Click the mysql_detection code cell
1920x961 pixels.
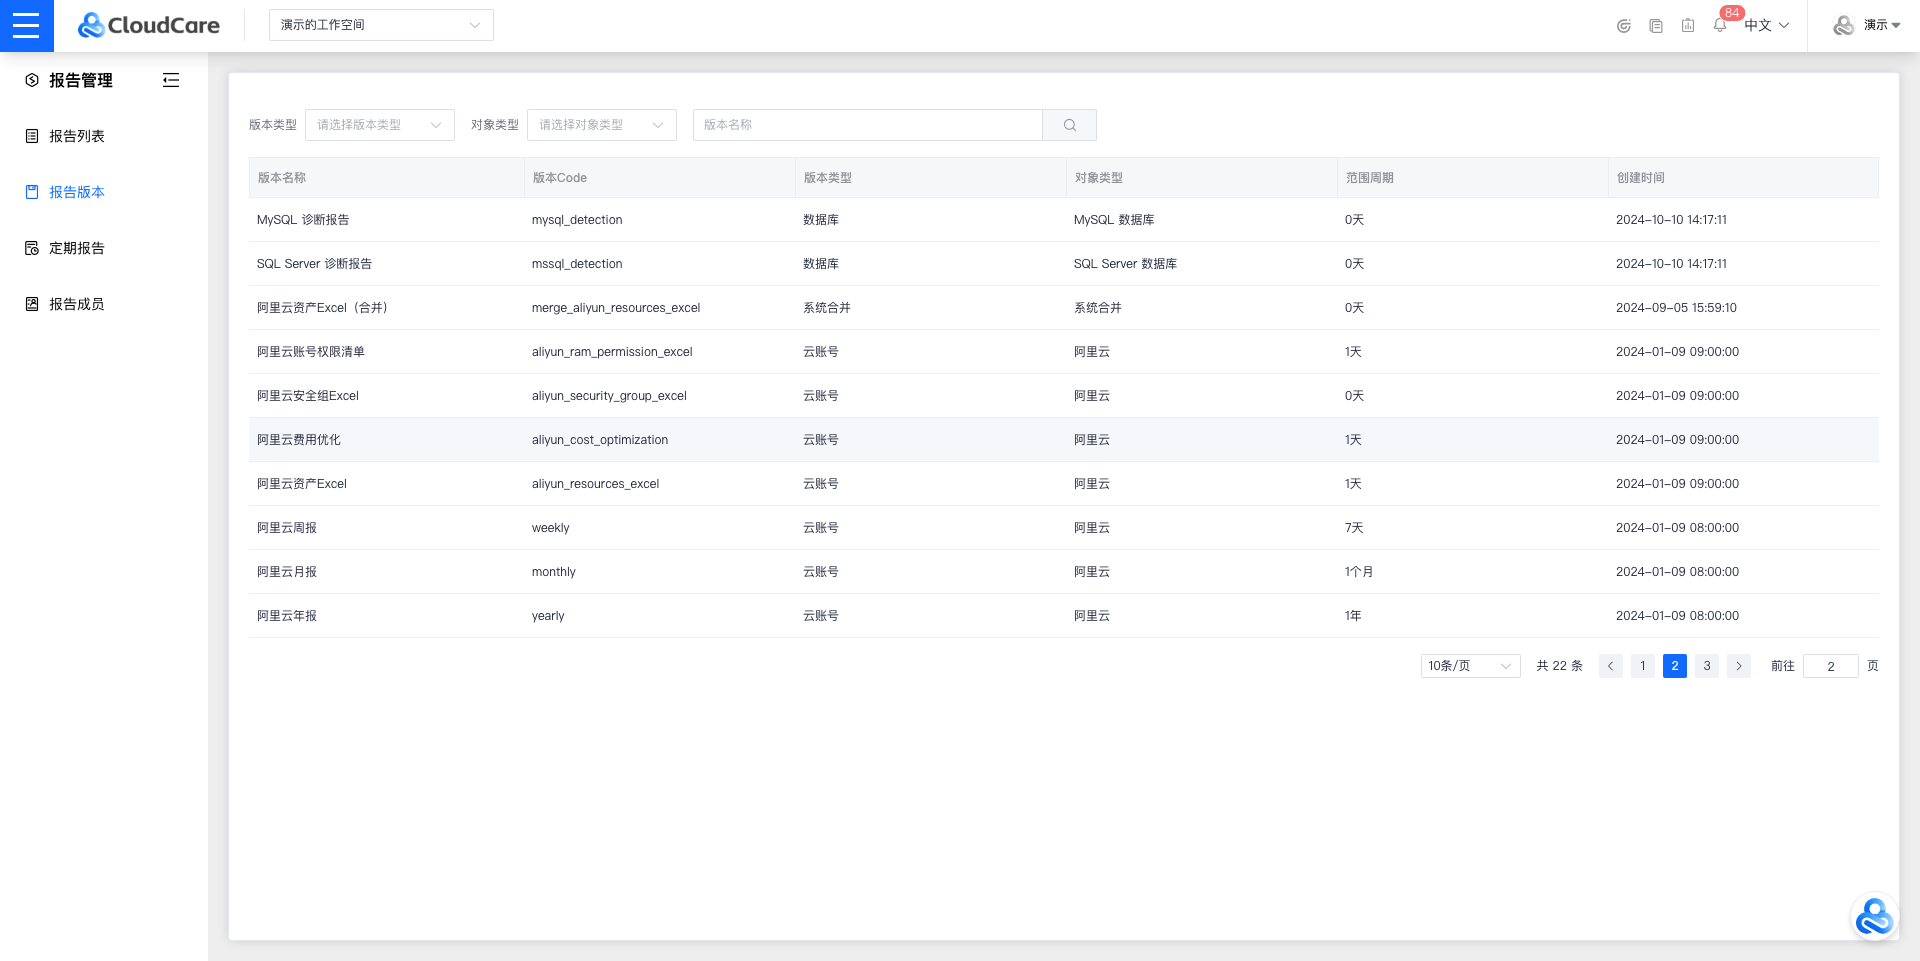click(577, 220)
